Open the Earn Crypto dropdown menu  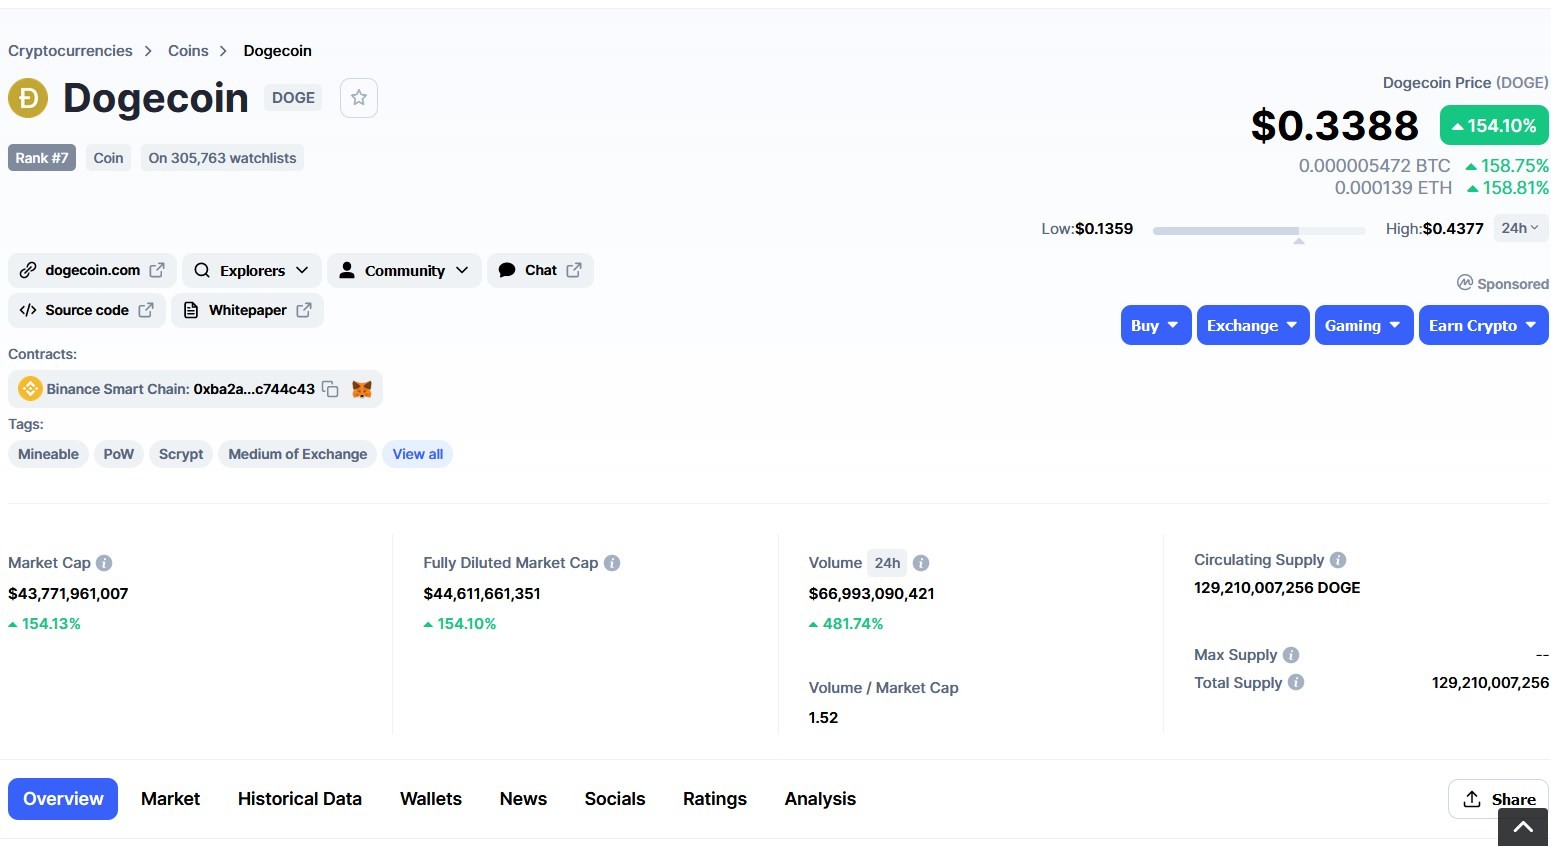[x=1484, y=325]
